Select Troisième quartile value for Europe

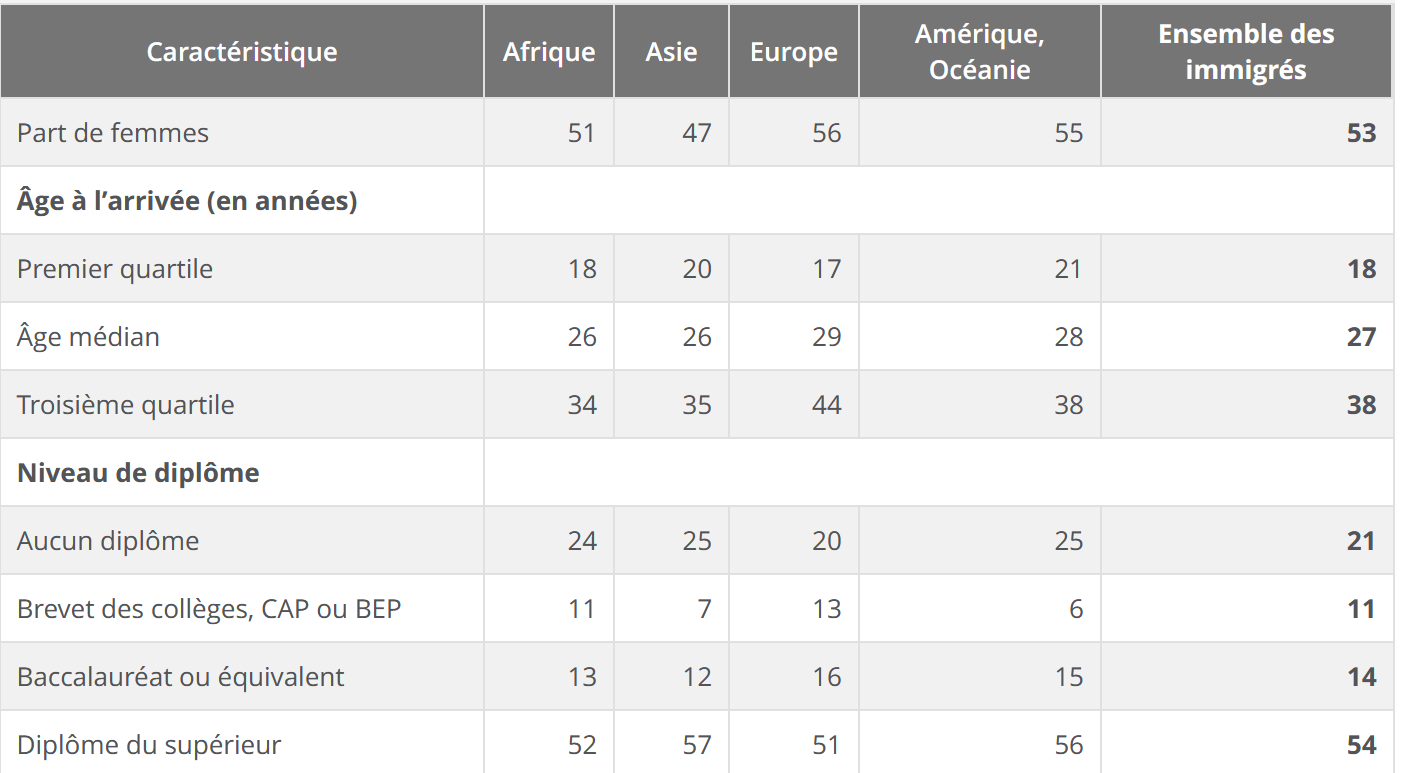(x=826, y=405)
